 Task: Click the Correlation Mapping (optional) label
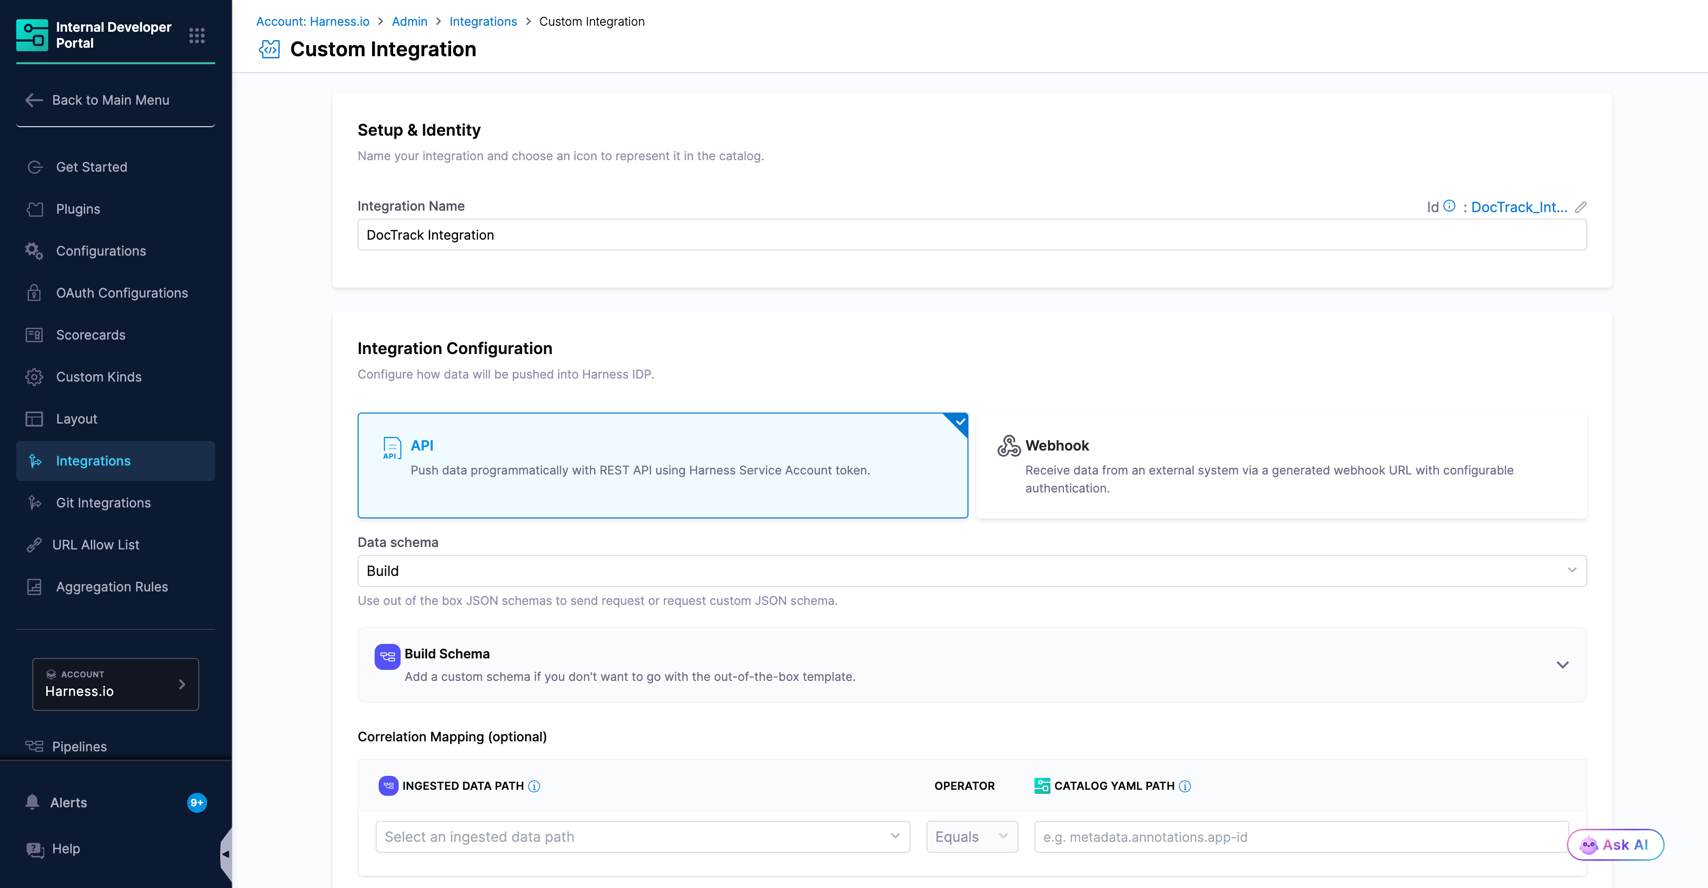click(452, 737)
